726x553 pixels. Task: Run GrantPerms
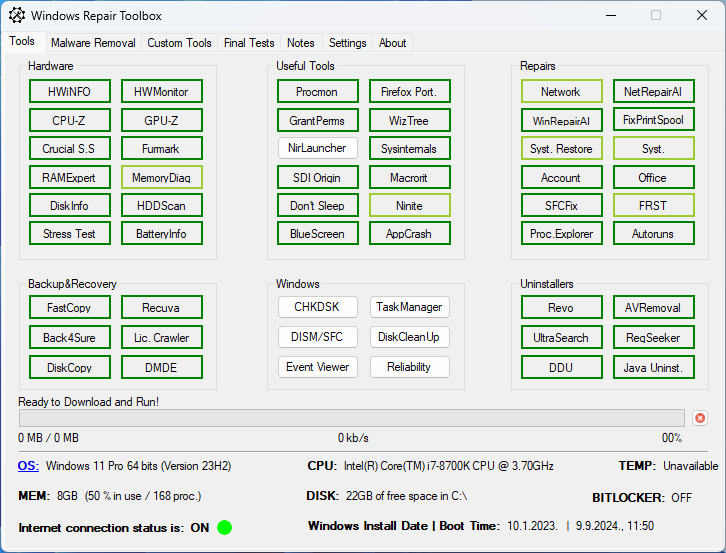318,120
